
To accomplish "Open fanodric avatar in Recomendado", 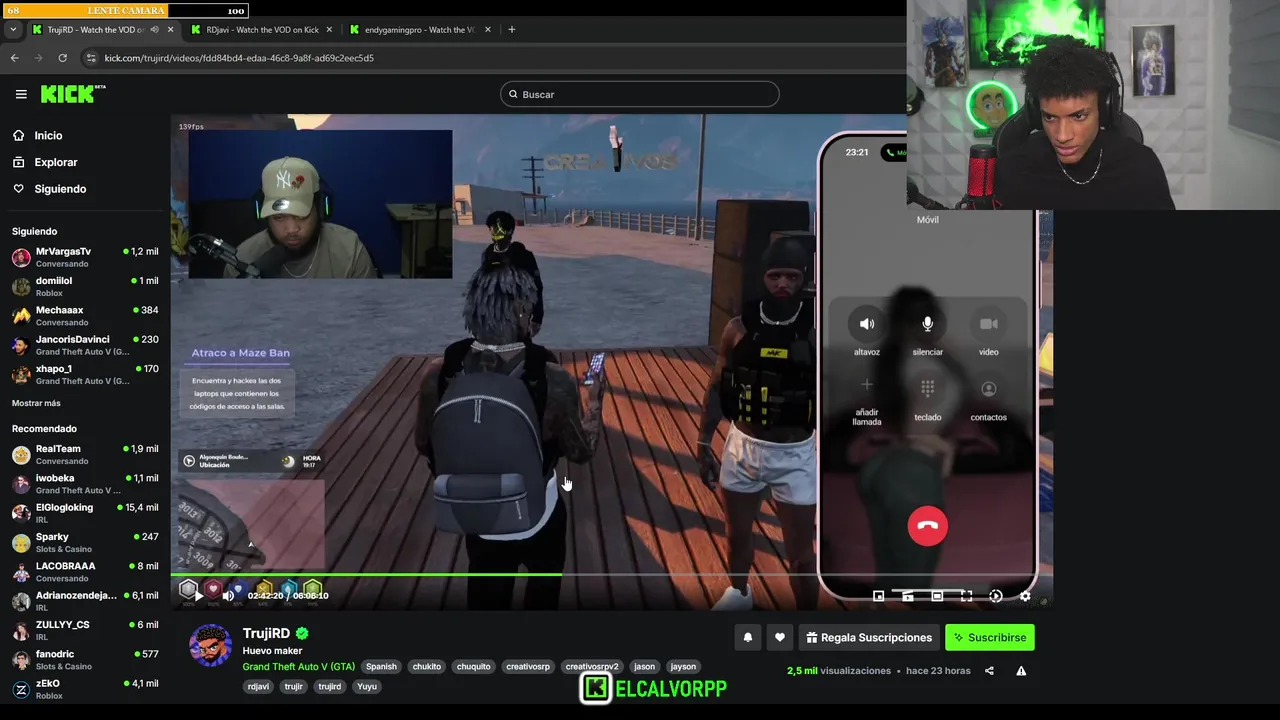I will [21, 660].
